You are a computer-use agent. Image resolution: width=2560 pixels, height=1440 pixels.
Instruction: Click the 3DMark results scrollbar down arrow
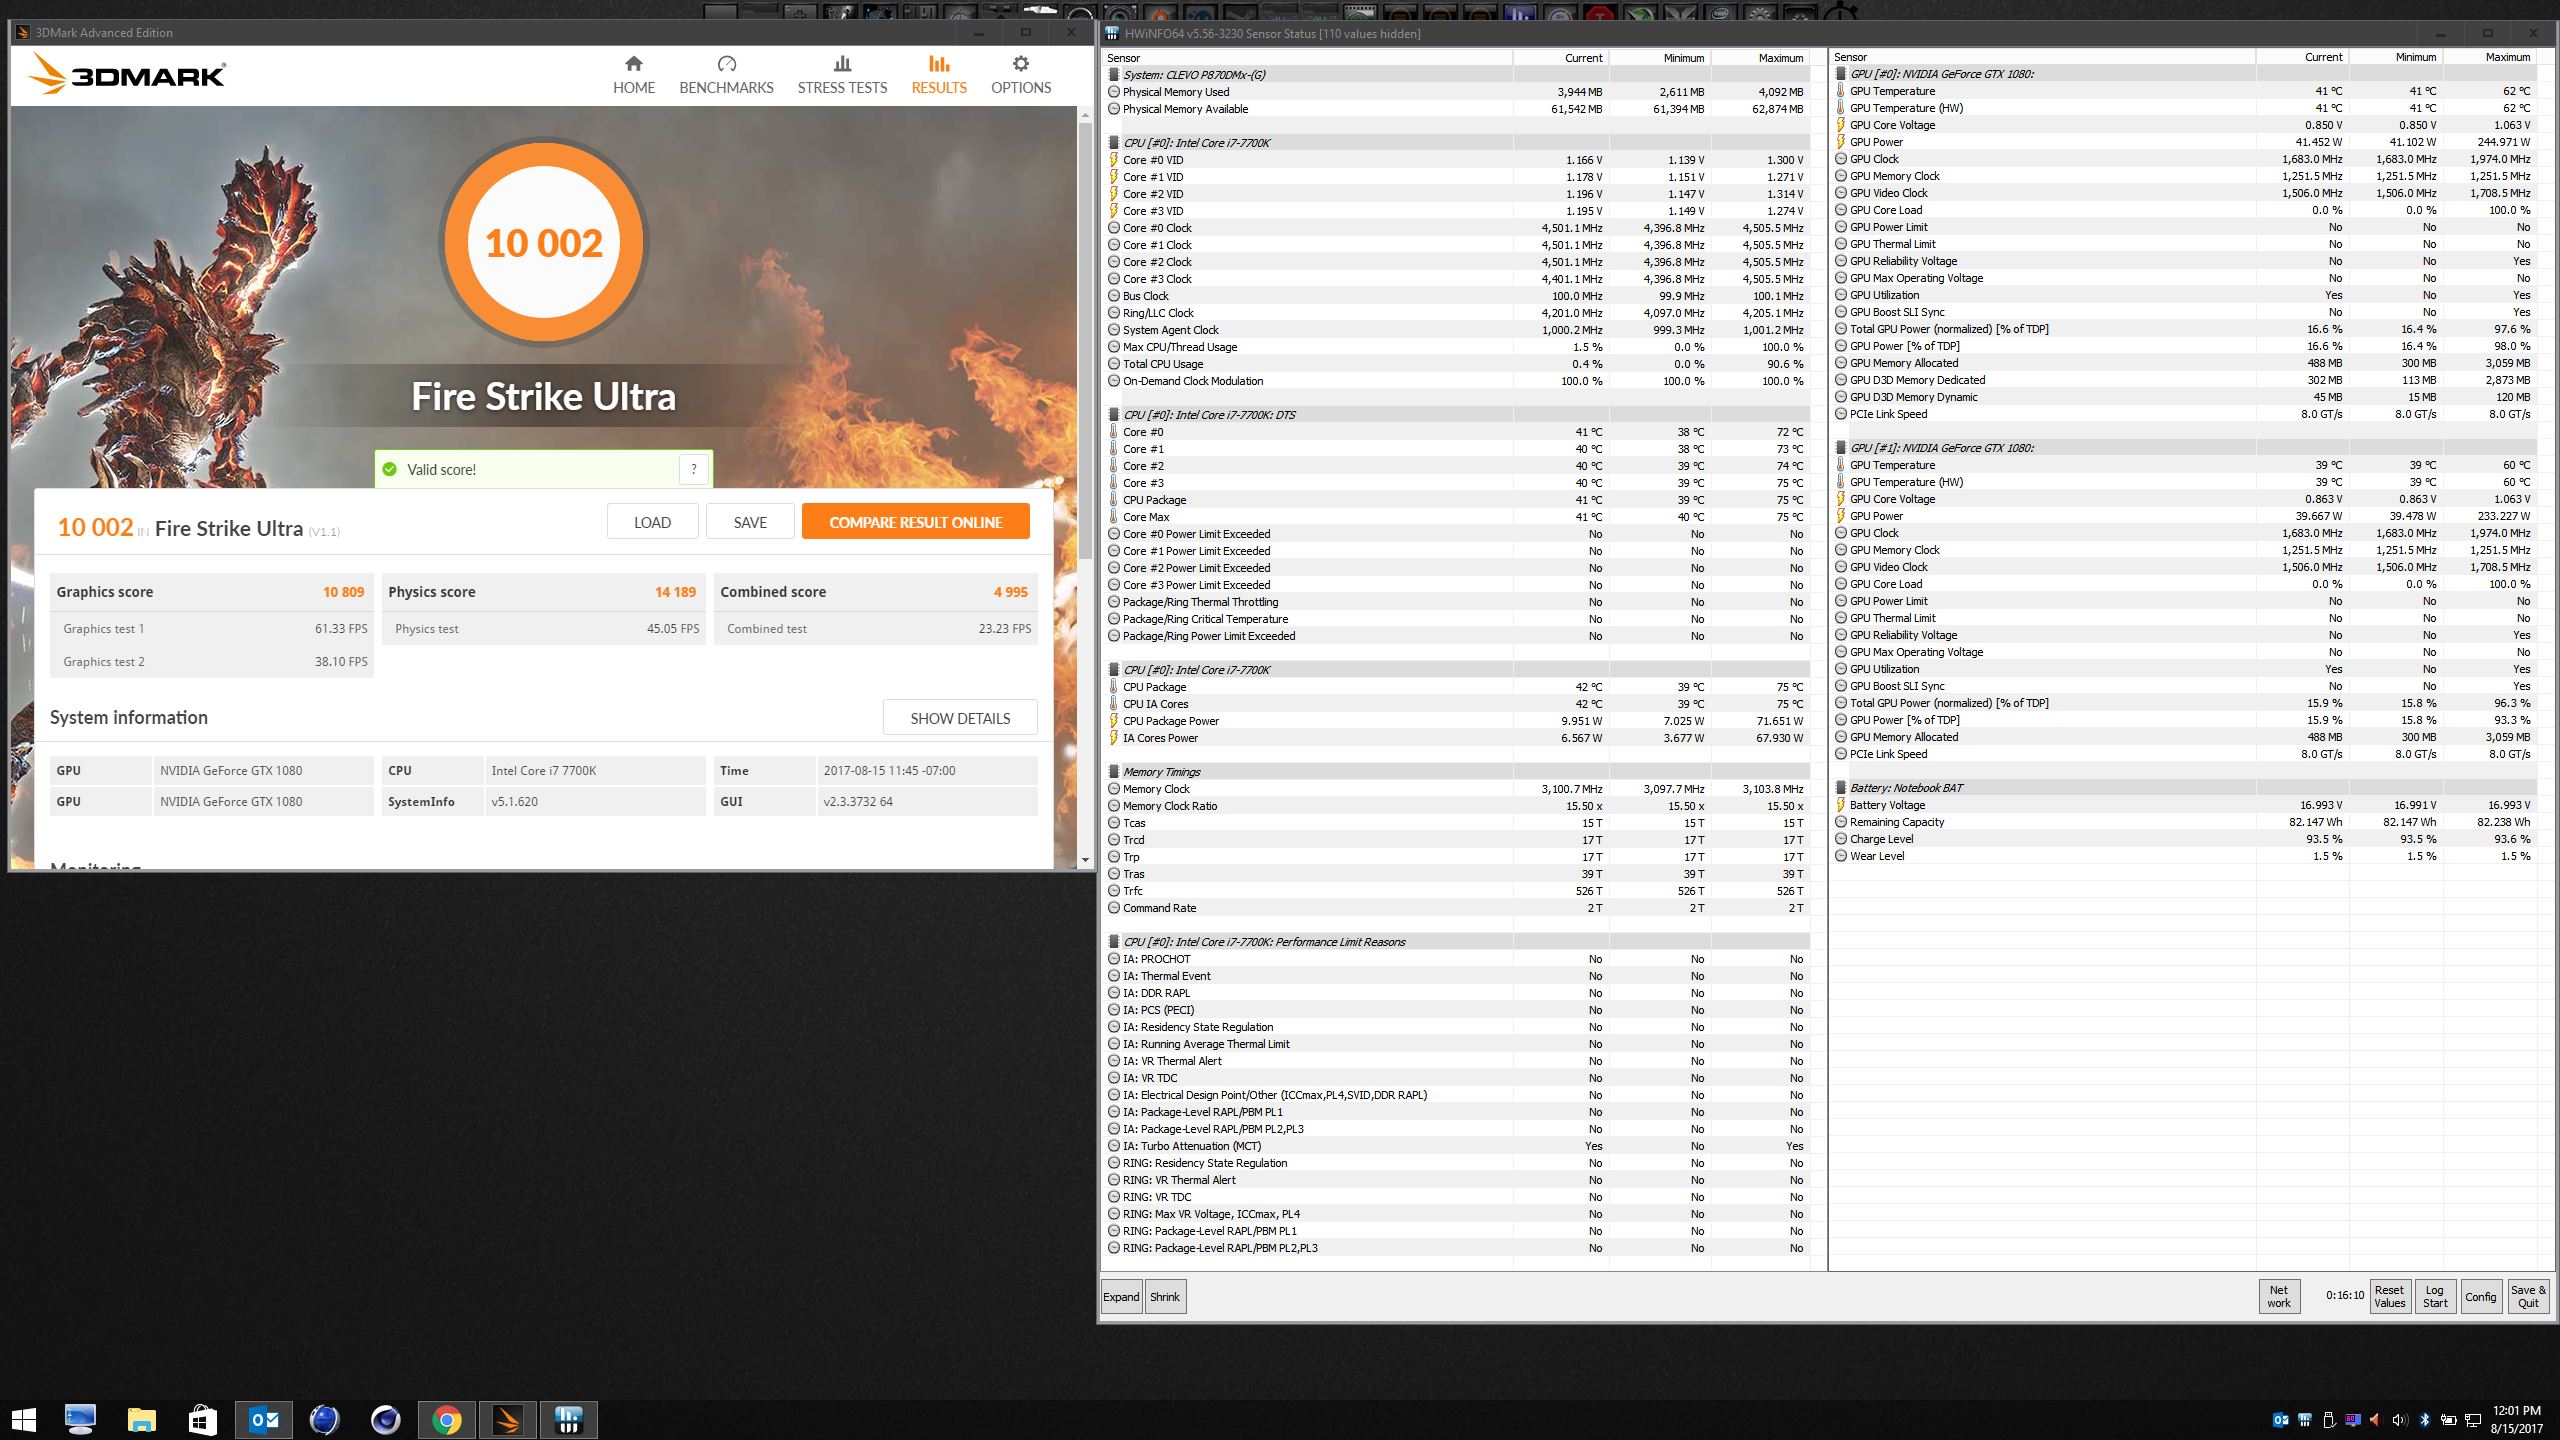click(1085, 859)
